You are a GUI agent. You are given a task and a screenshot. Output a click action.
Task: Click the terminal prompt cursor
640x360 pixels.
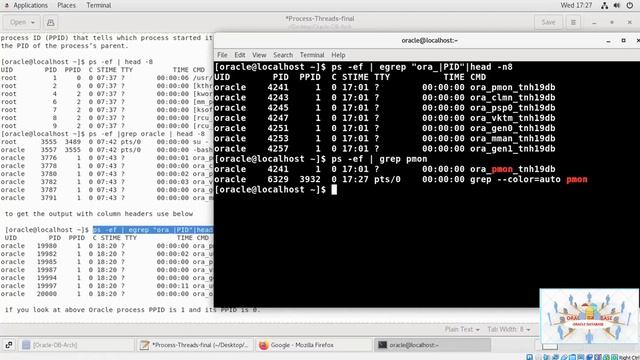click(x=334, y=189)
